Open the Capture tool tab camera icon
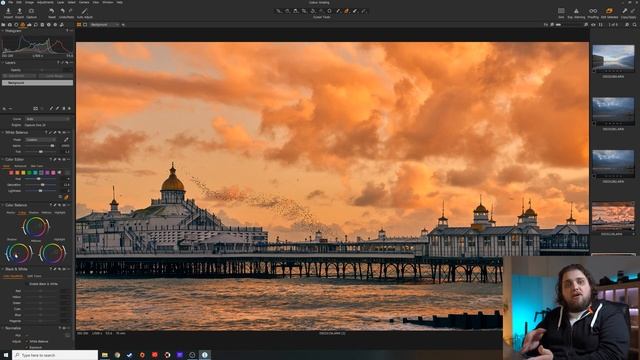Image resolution: width=640 pixels, height=360 pixels. (10, 24)
